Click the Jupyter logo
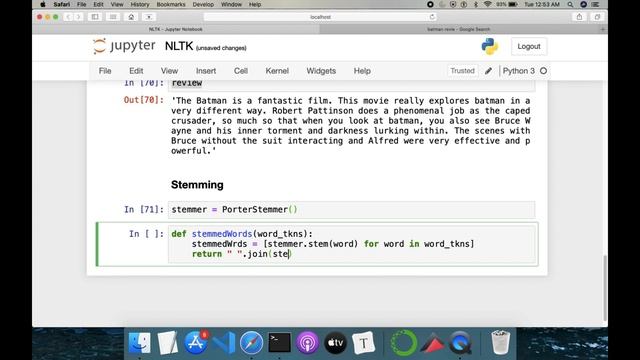 124,46
